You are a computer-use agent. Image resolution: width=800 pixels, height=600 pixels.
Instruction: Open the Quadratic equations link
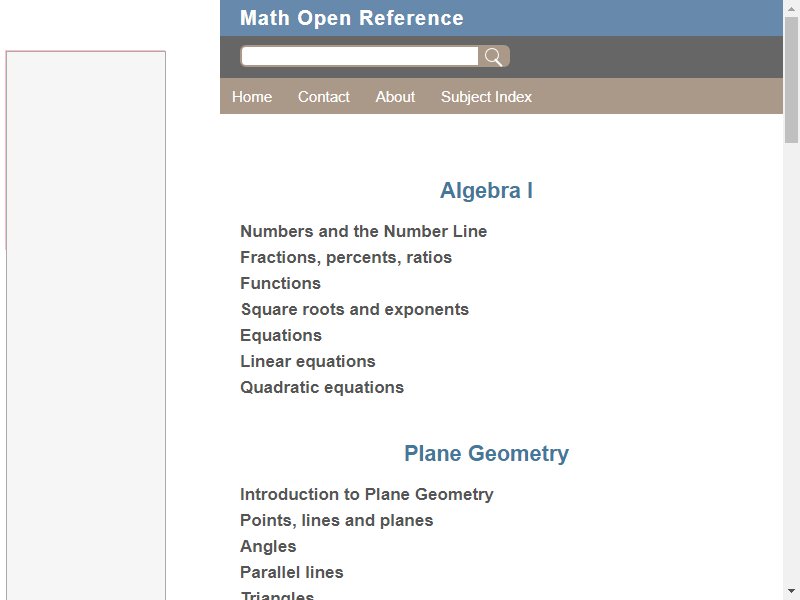click(x=322, y=387)
